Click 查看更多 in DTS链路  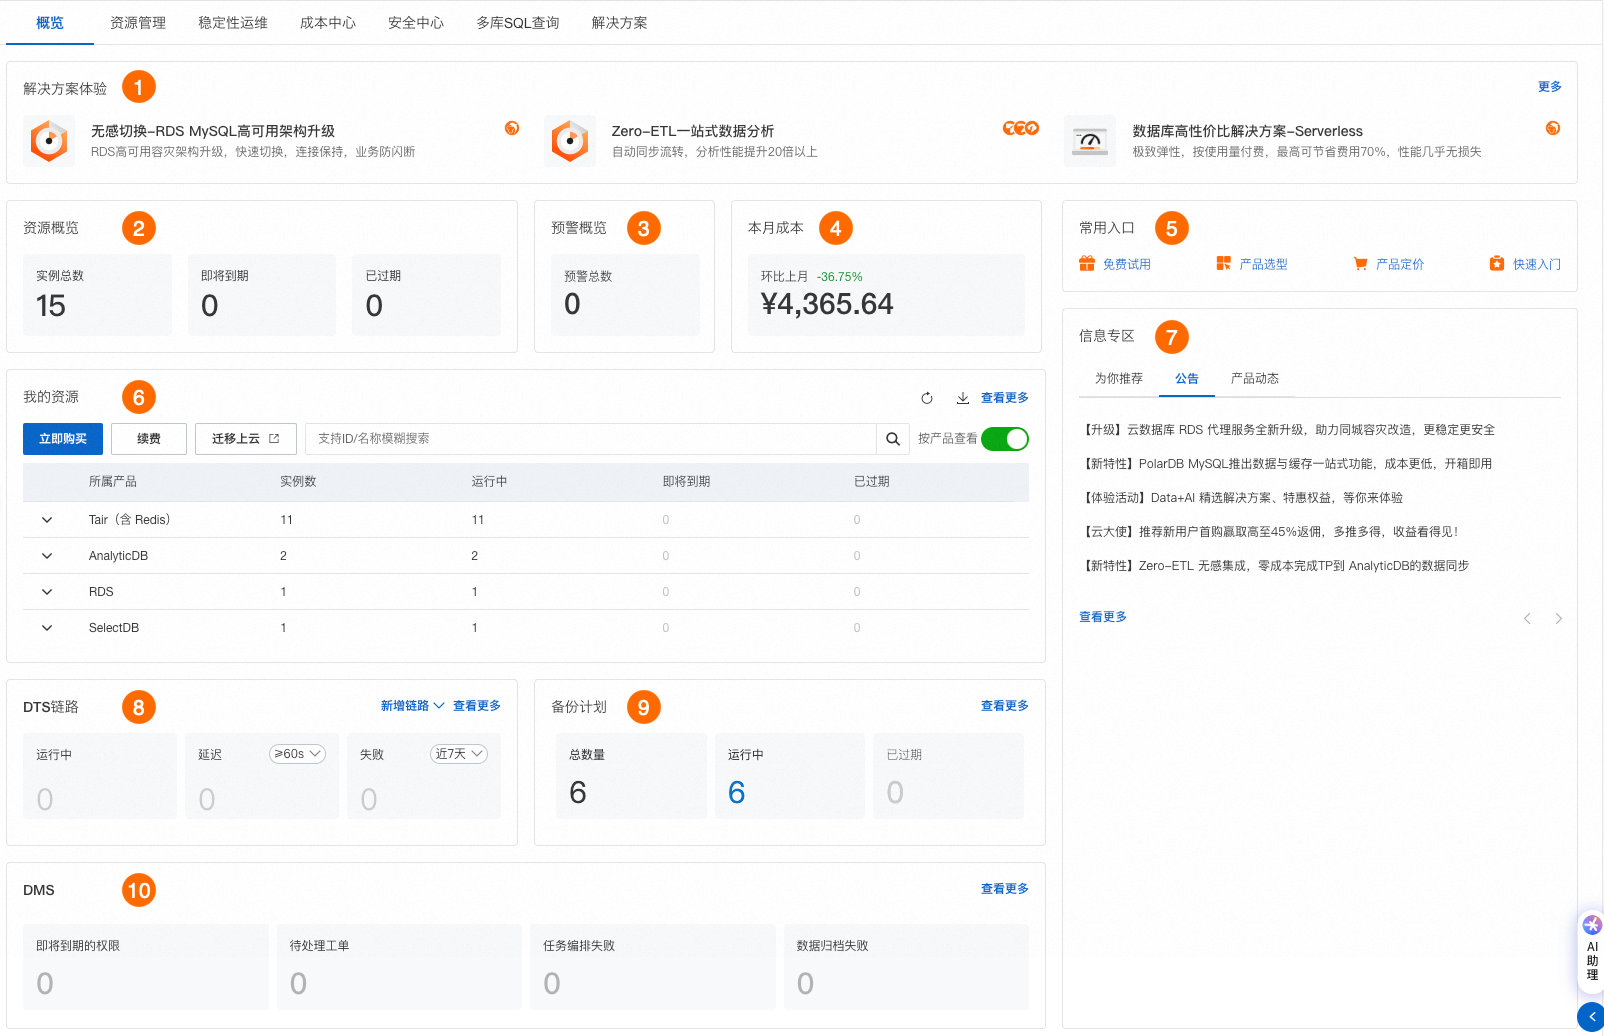pyautogui.click(x=477, y=706)
